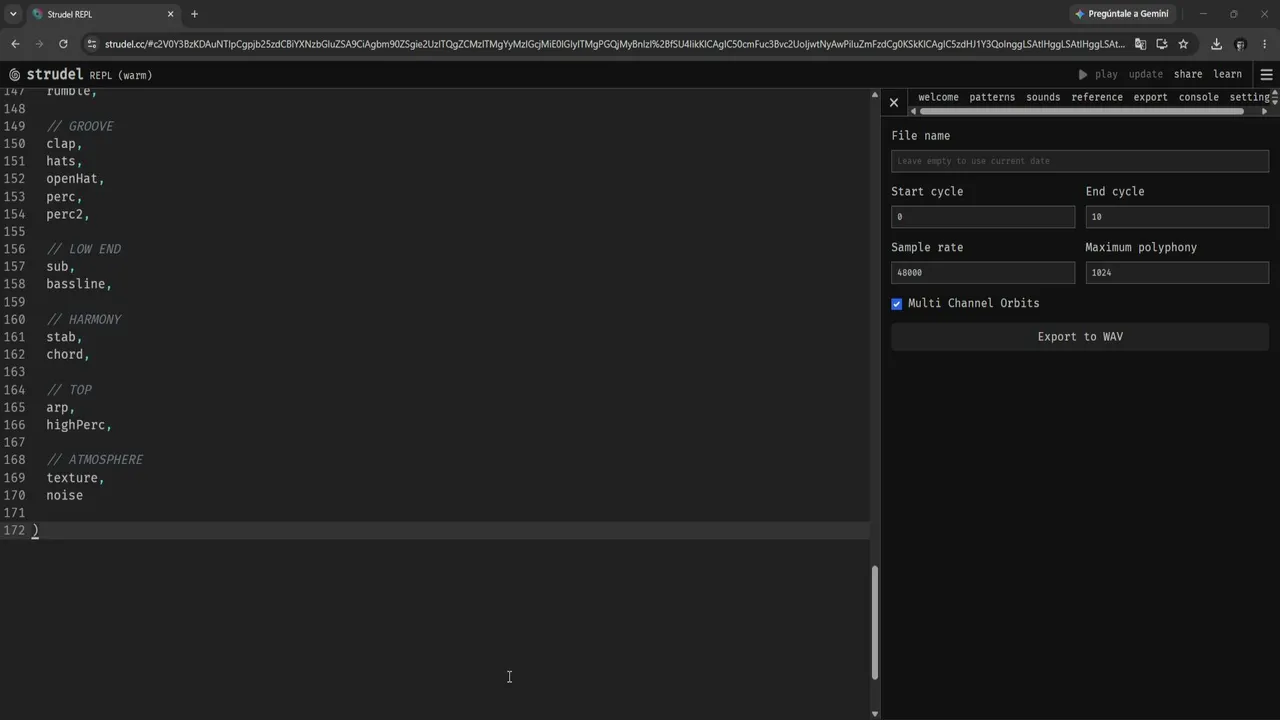The image size is (1280, 720).
Task: Click the comment '// LOW END'
Action: coord(84,249)
